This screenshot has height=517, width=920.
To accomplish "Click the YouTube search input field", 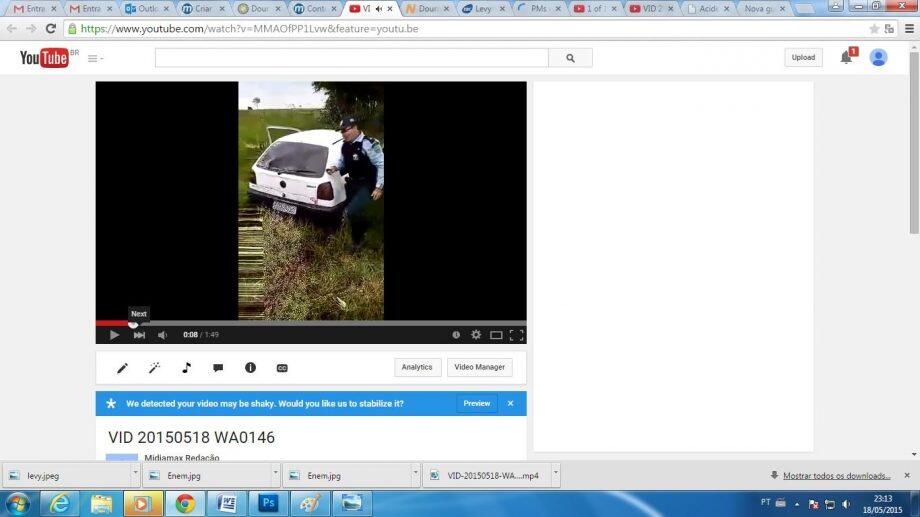I will (351, 58).
